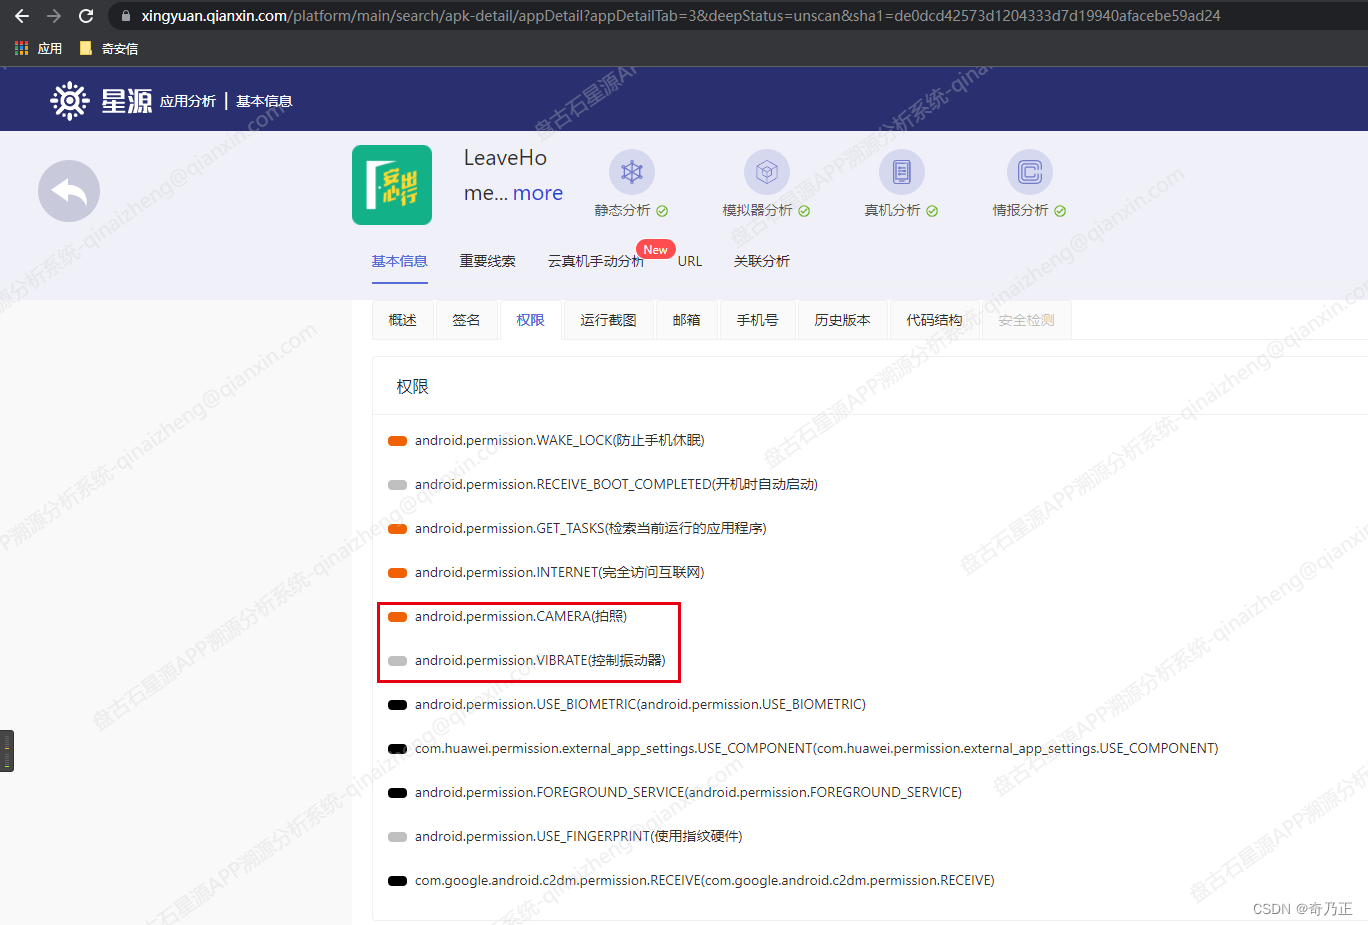
Task: Open the URL main tab
Action: pyautogui.click(x=690, y=261)
